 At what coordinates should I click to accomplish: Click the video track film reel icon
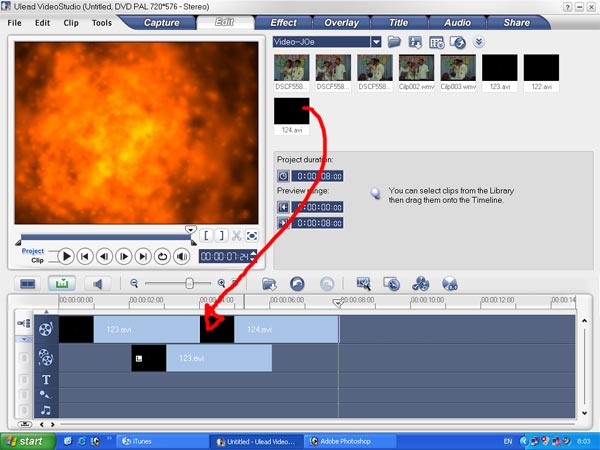(x=46, y=329)
